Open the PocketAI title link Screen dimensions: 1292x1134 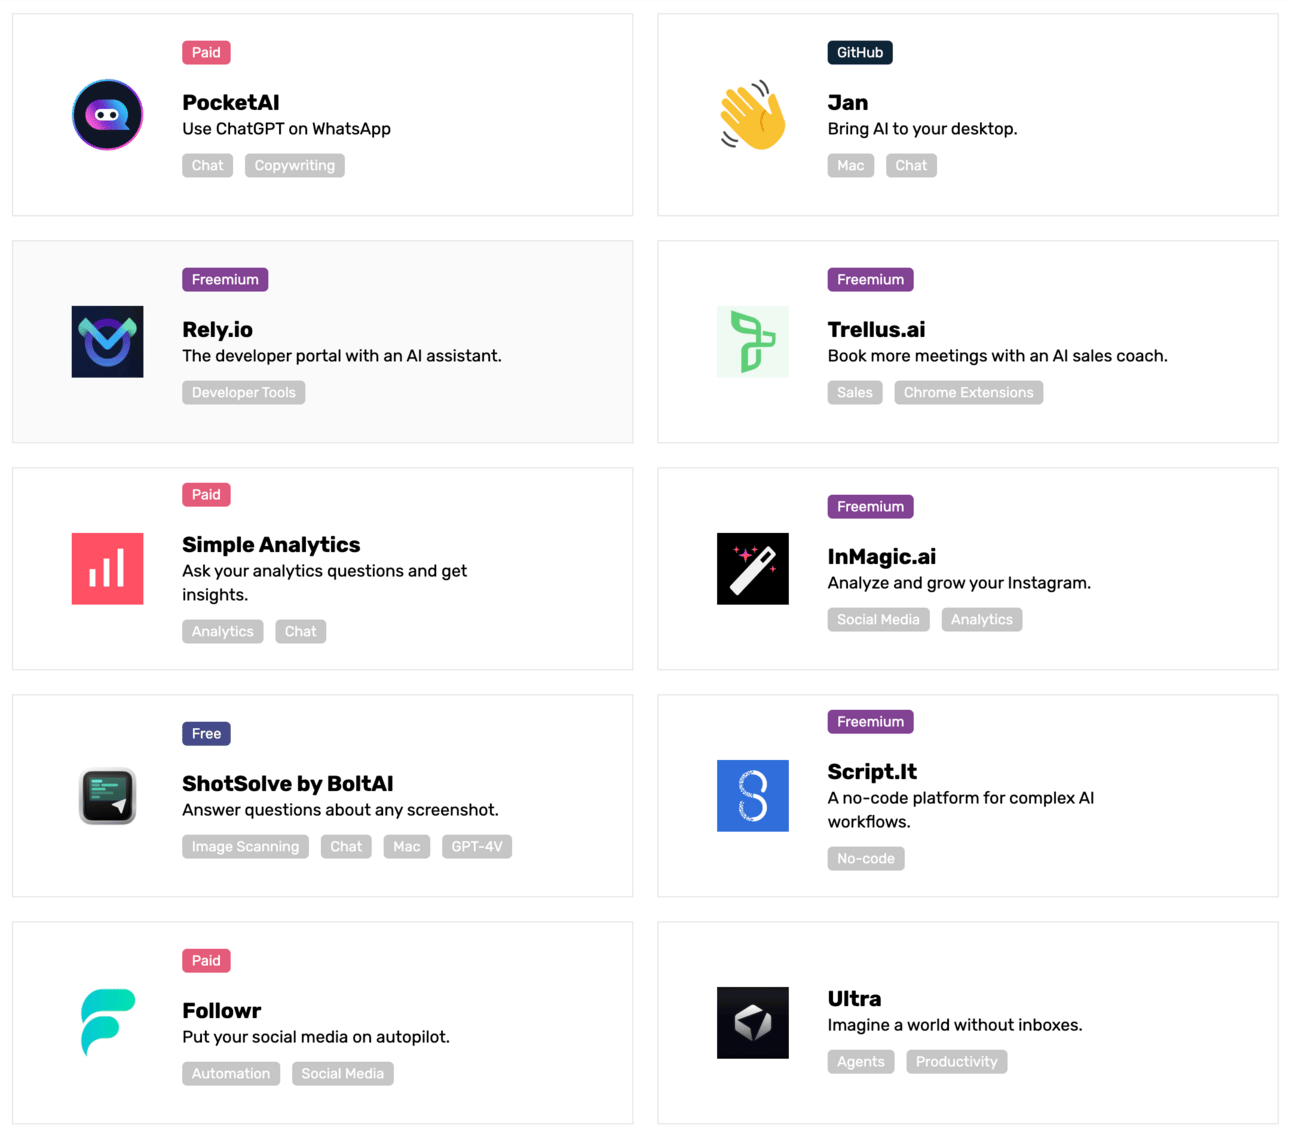click(231, 102)
